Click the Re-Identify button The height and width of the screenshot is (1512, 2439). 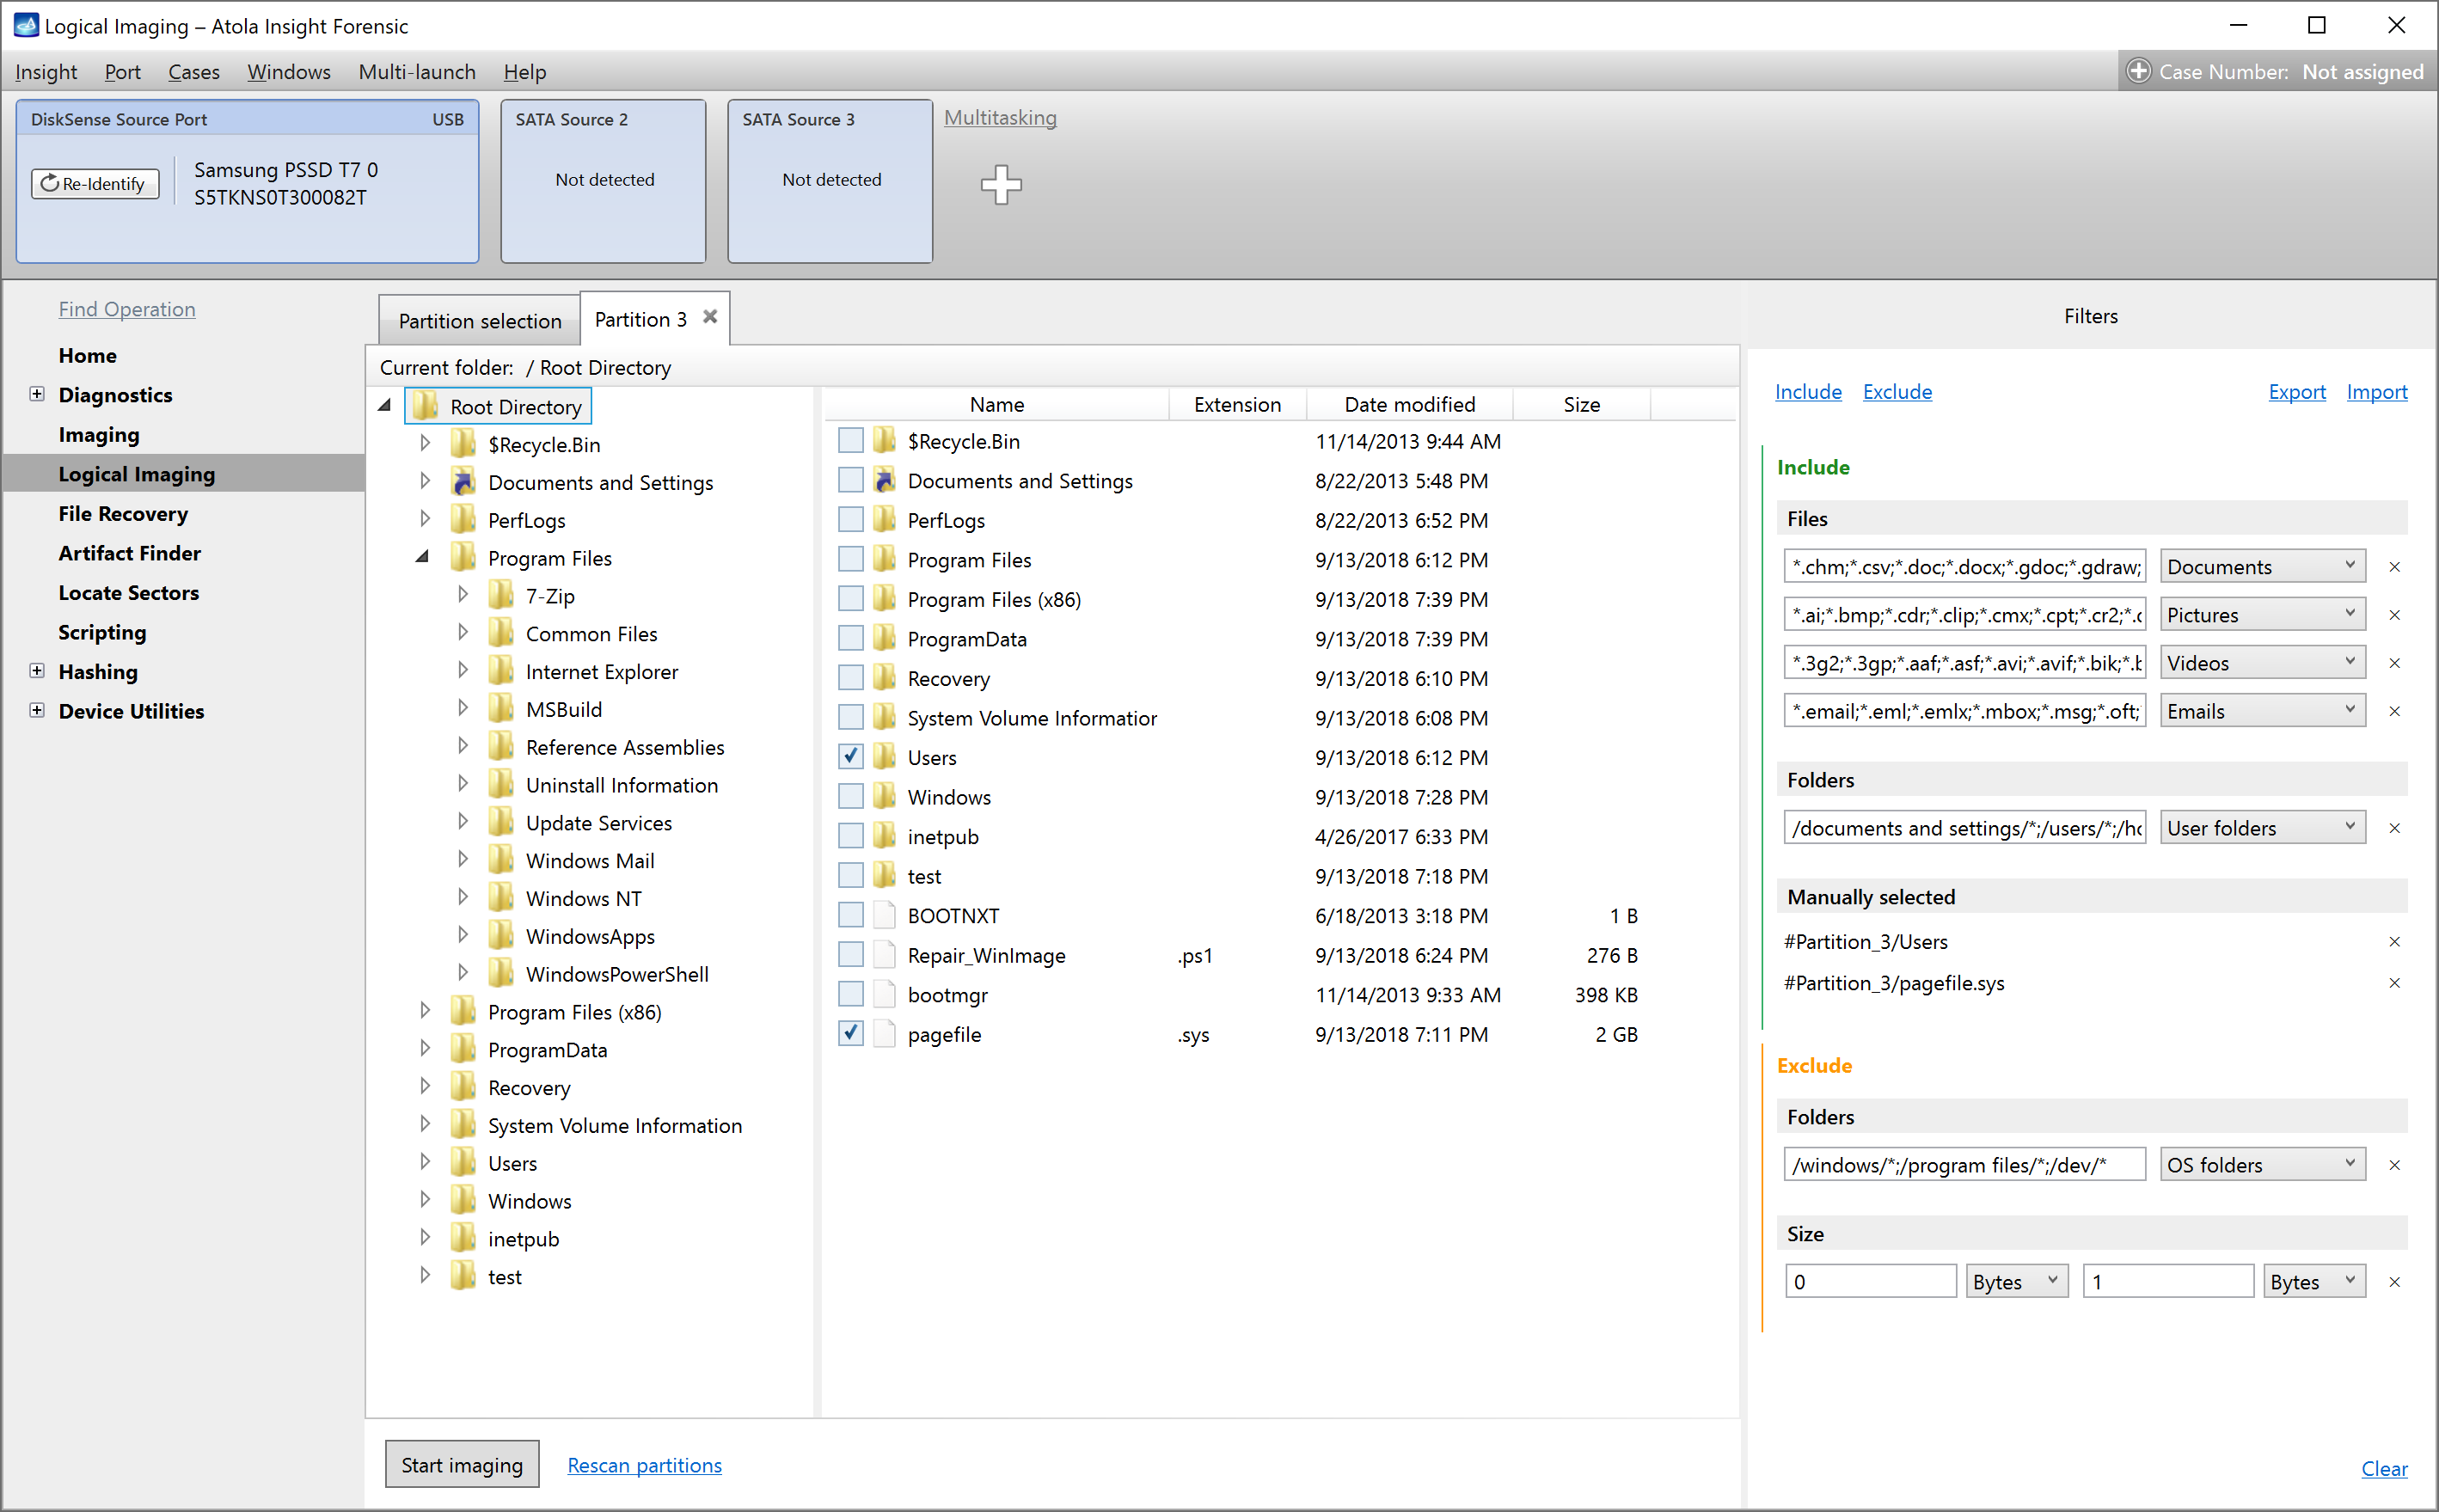(x=95, y=184)
